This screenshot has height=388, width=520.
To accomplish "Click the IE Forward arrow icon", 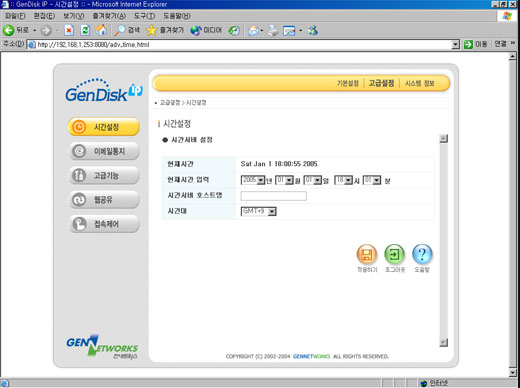I will click(x=46, y=31).
